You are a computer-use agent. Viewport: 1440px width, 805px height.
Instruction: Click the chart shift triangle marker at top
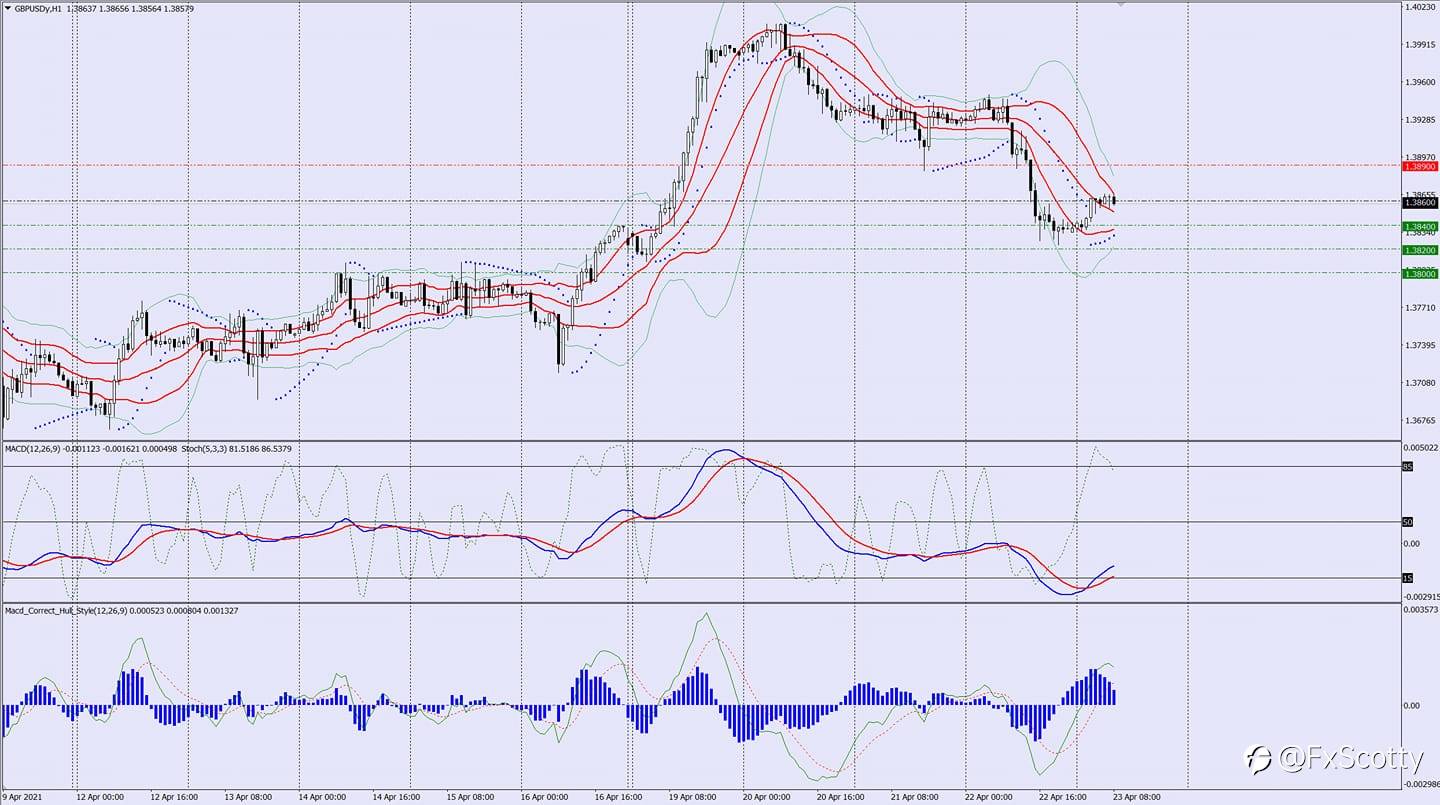[1121, 4]
